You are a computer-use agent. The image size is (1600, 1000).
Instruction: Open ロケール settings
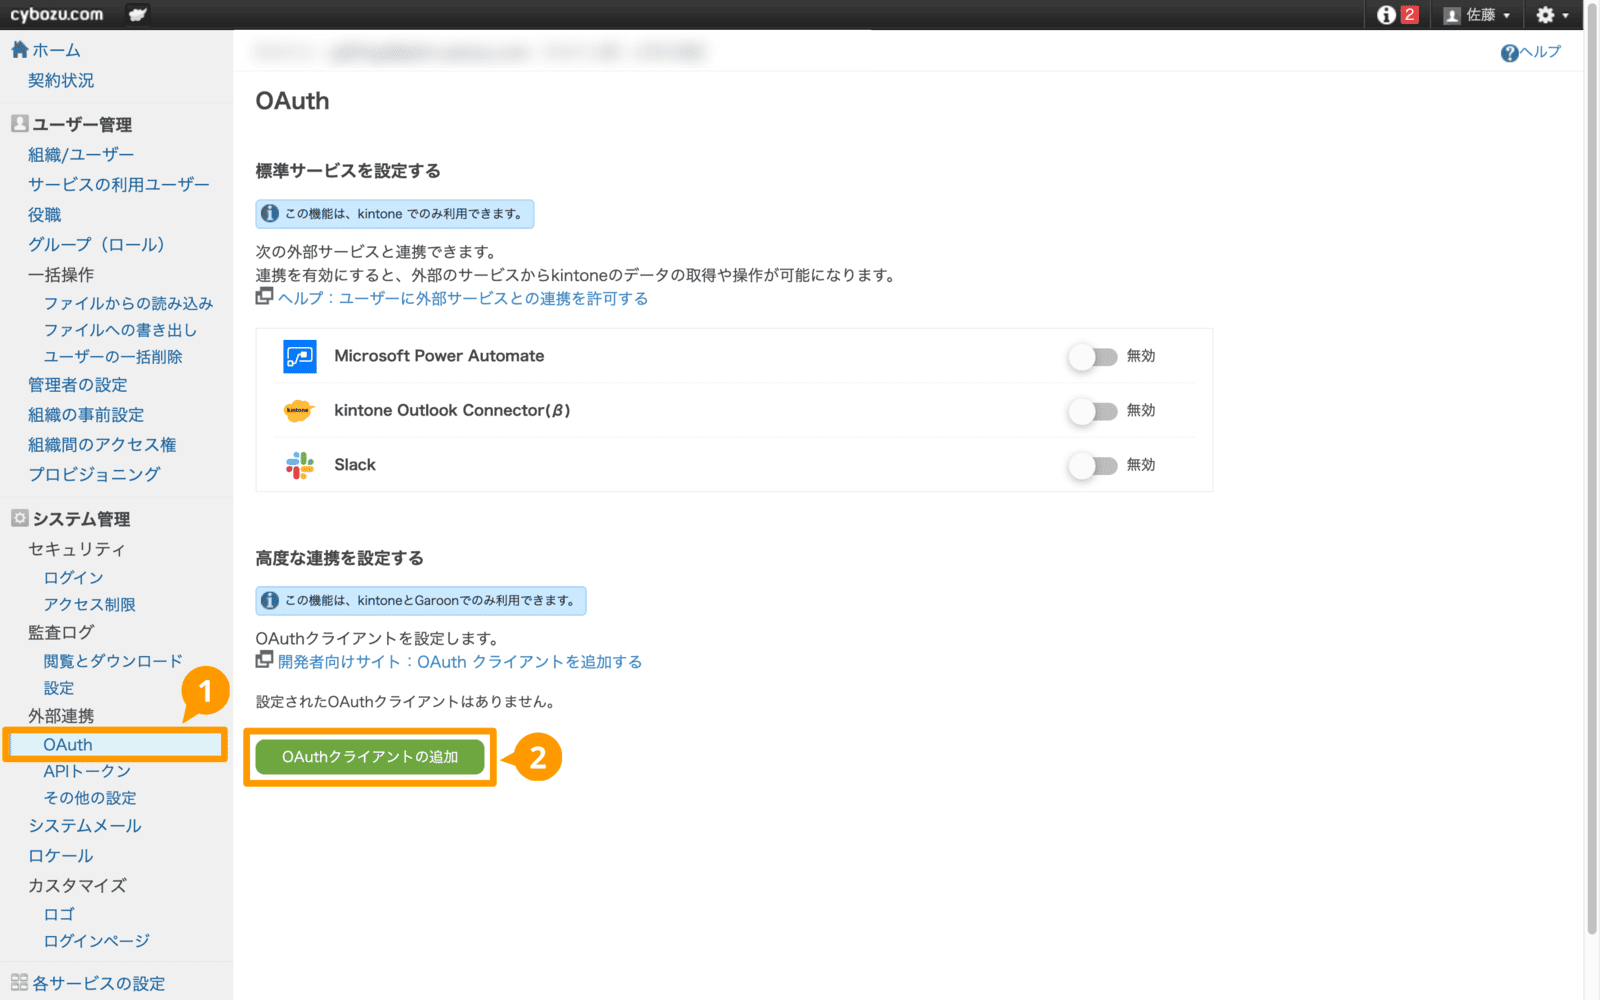[61, 856]
